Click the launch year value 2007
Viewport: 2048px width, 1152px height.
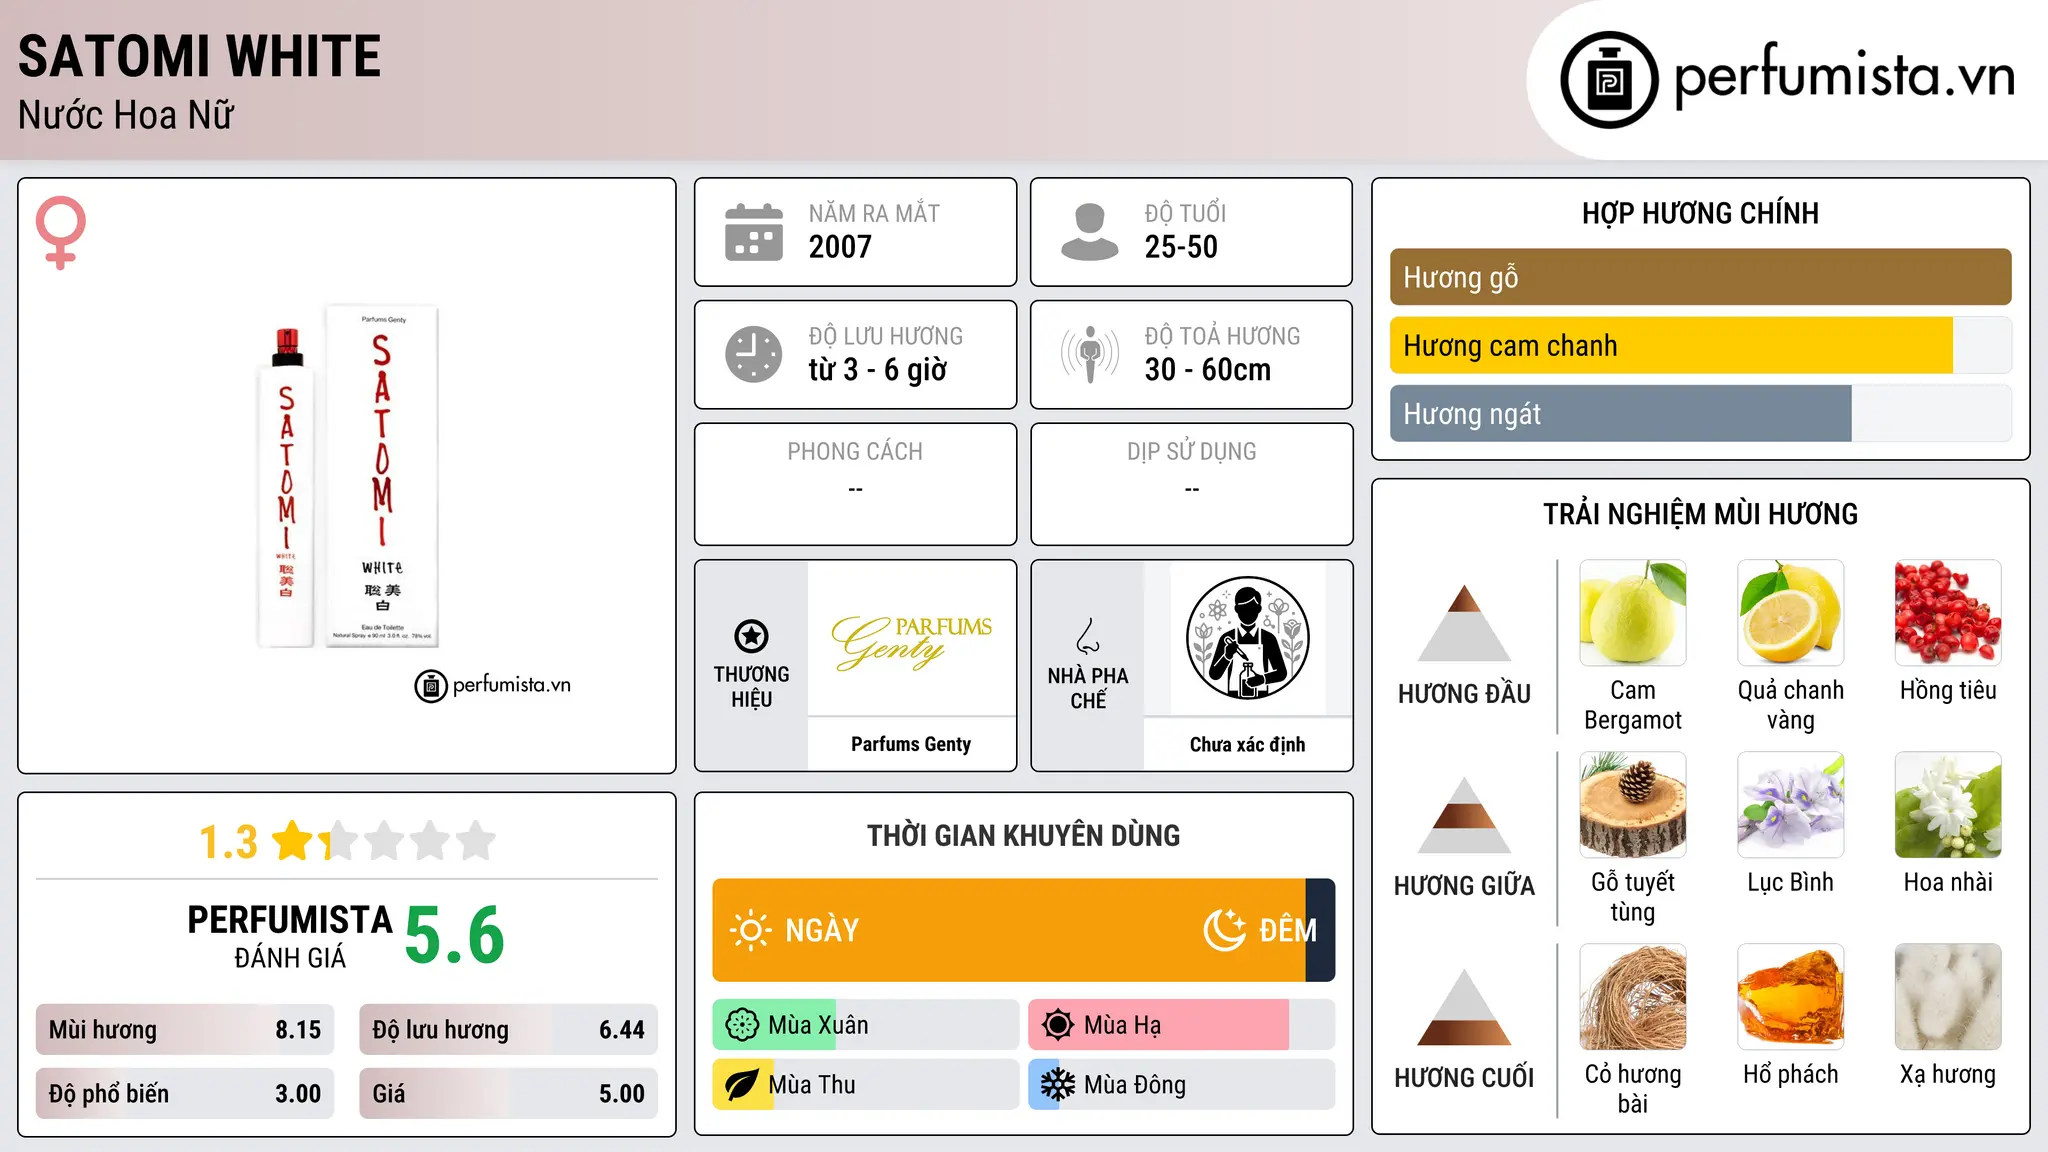click(840, 247)
